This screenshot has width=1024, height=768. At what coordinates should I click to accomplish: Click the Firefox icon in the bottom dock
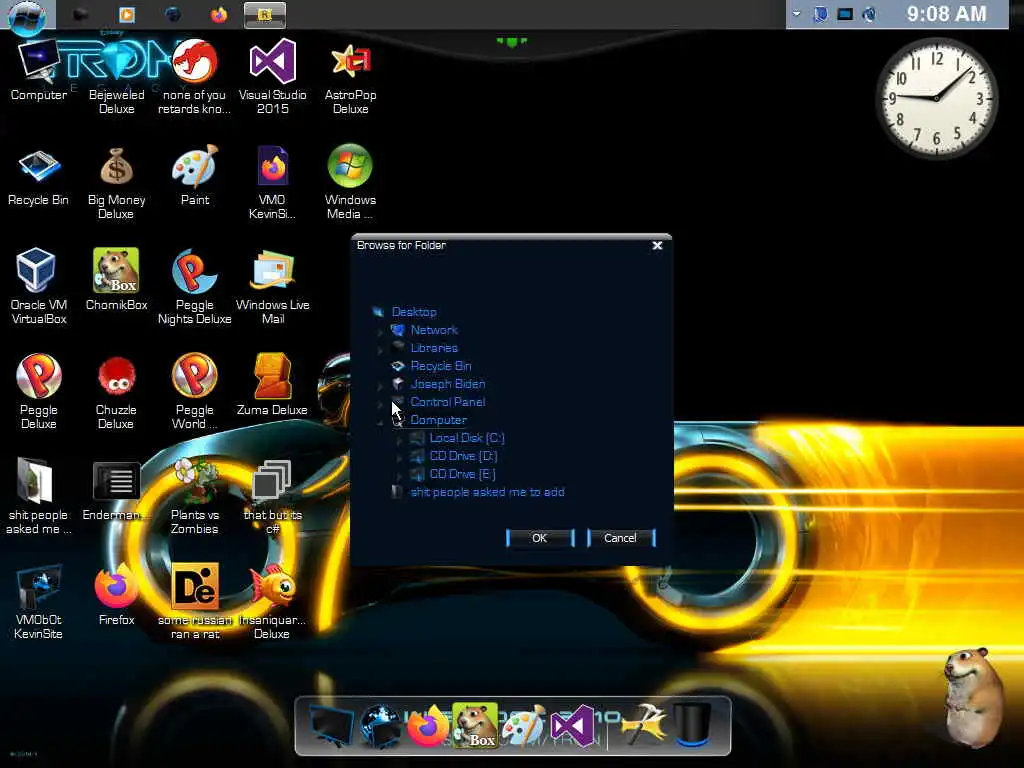[x=428, y=726]
